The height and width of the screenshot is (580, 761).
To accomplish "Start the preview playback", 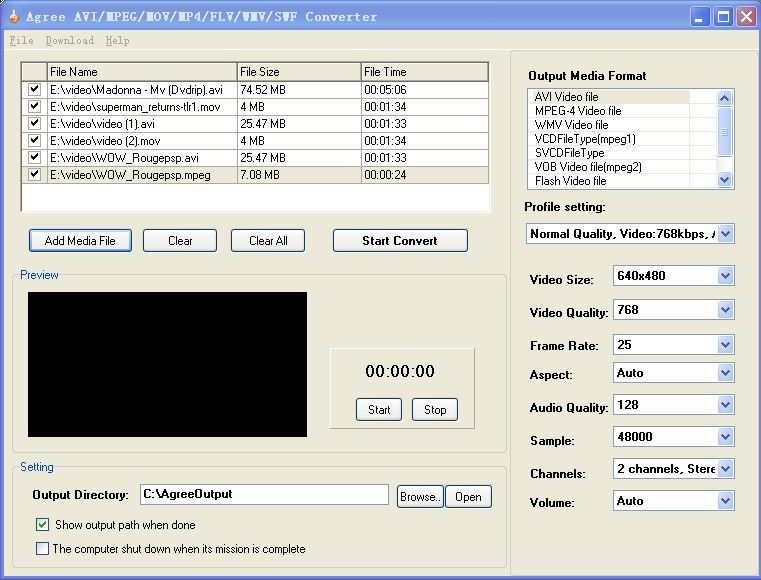I will pos(379,409).
